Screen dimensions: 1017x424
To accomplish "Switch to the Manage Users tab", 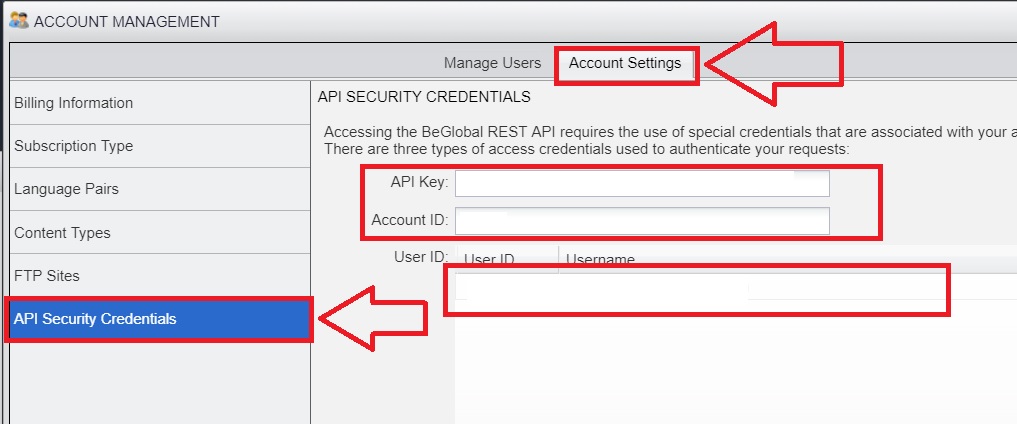I will point(492,63).
